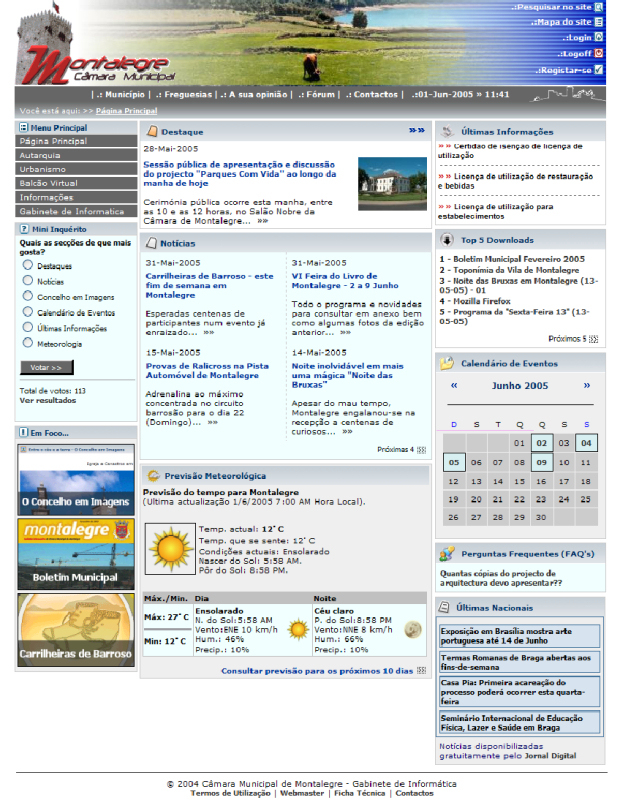Click Ficha Técnica footer link

[x=359, y=793]
